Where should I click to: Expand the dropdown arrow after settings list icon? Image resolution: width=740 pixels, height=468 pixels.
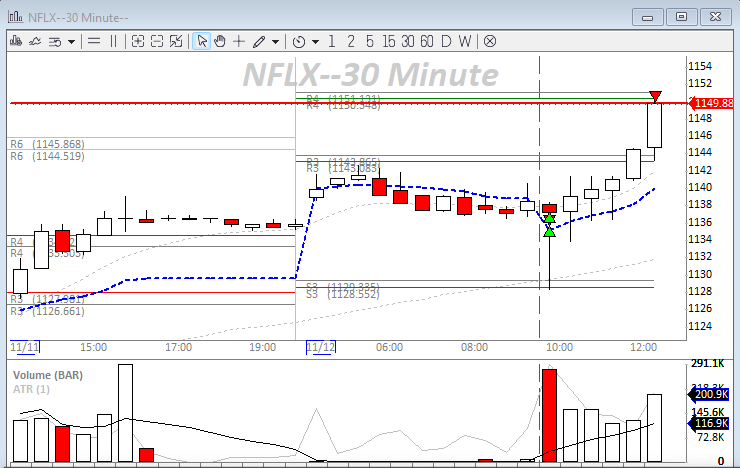tap(71, 42)
